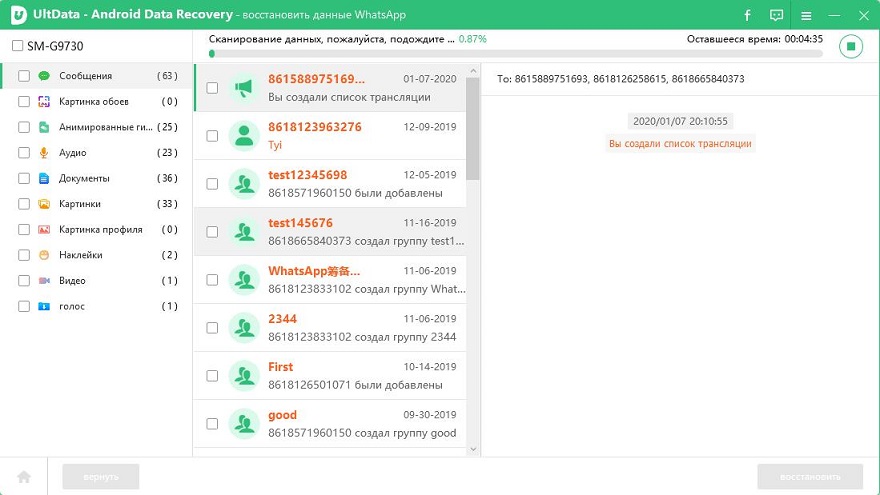Image resolution: width=880 pixels, height=495 pixels.
Task: Click the 2020/01/07 20:10:55 timestamp
Action: point(680,121)
